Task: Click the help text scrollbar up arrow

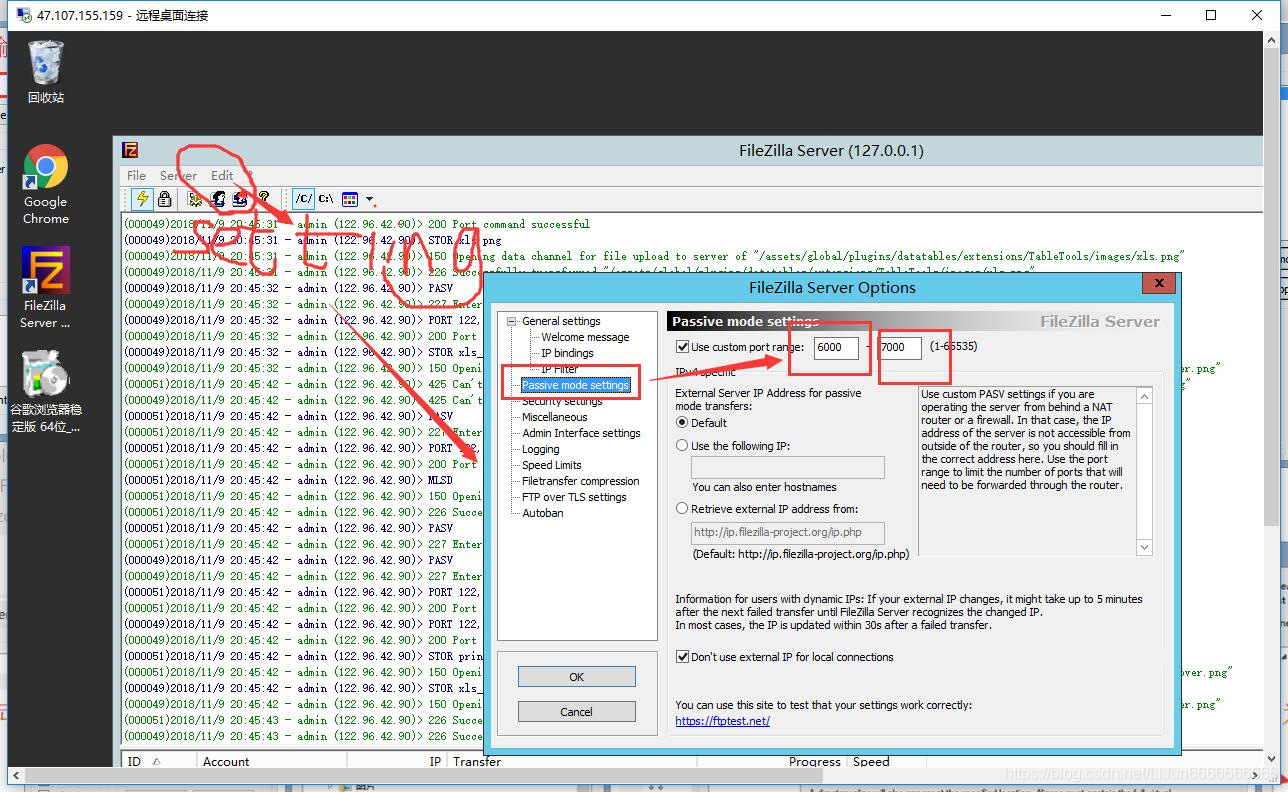Action: (x=1145, y=397)
